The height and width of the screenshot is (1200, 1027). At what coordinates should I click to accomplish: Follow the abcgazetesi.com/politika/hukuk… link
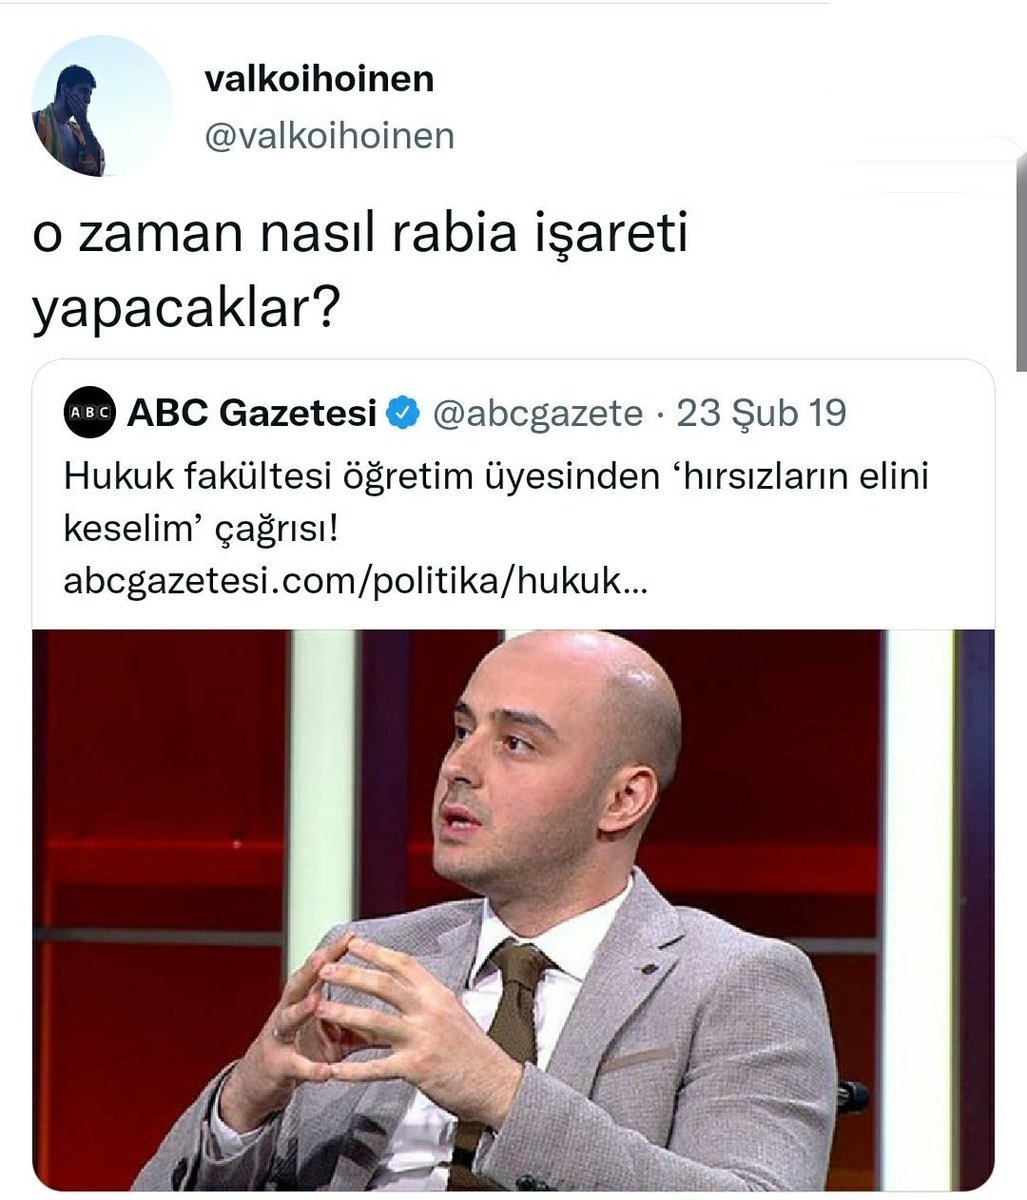(x=355, y=581)
